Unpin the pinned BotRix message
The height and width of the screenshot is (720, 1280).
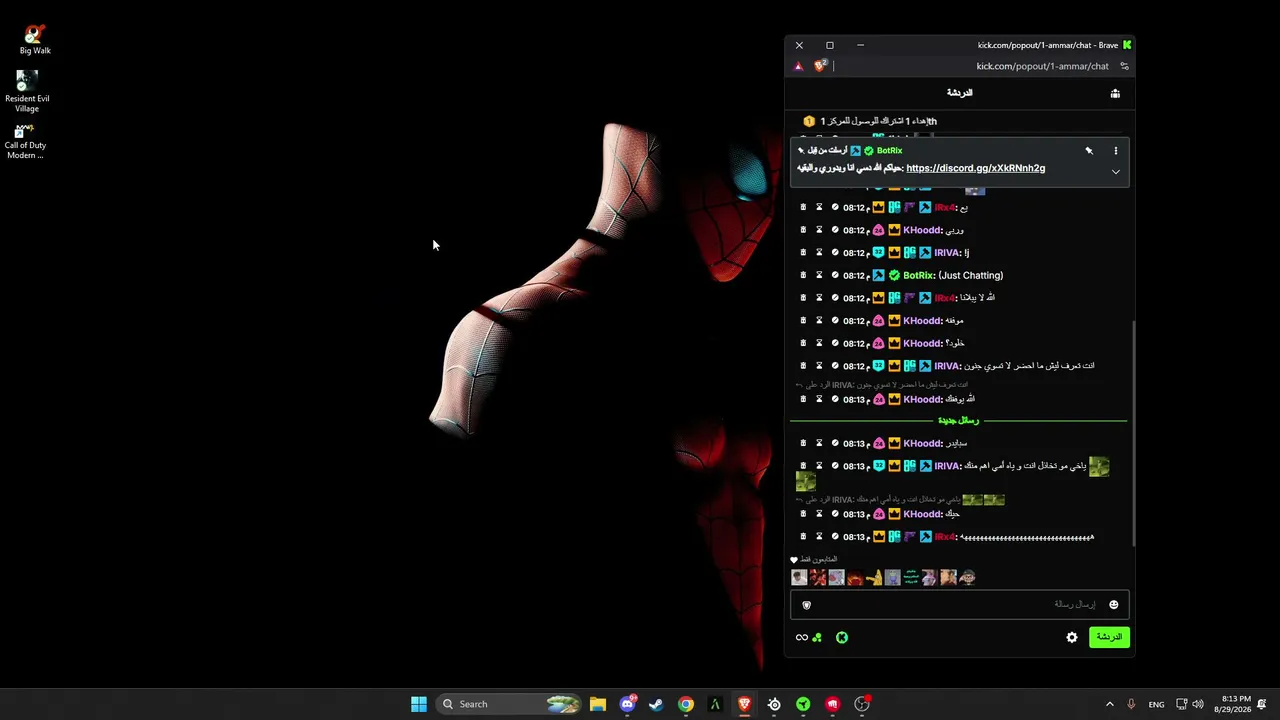click(x=1089, y=151)
